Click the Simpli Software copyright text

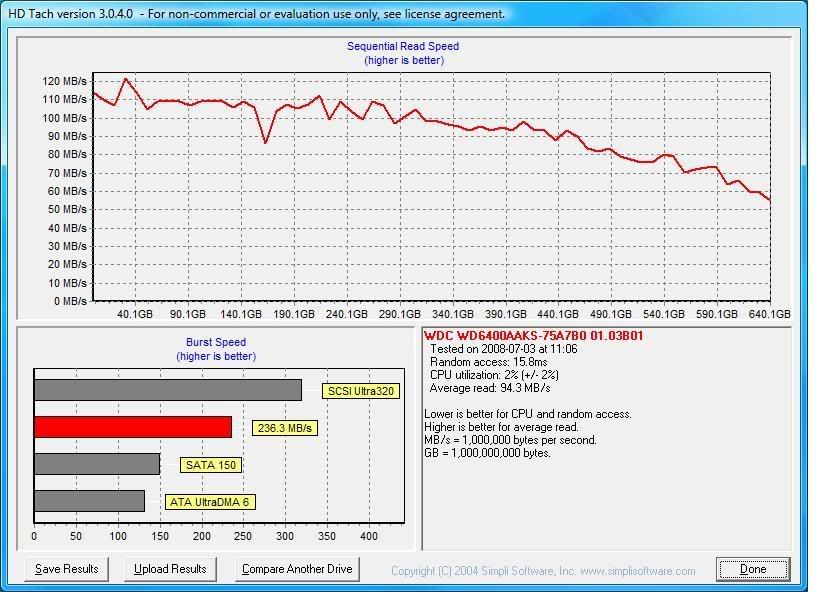coord(543,571)
